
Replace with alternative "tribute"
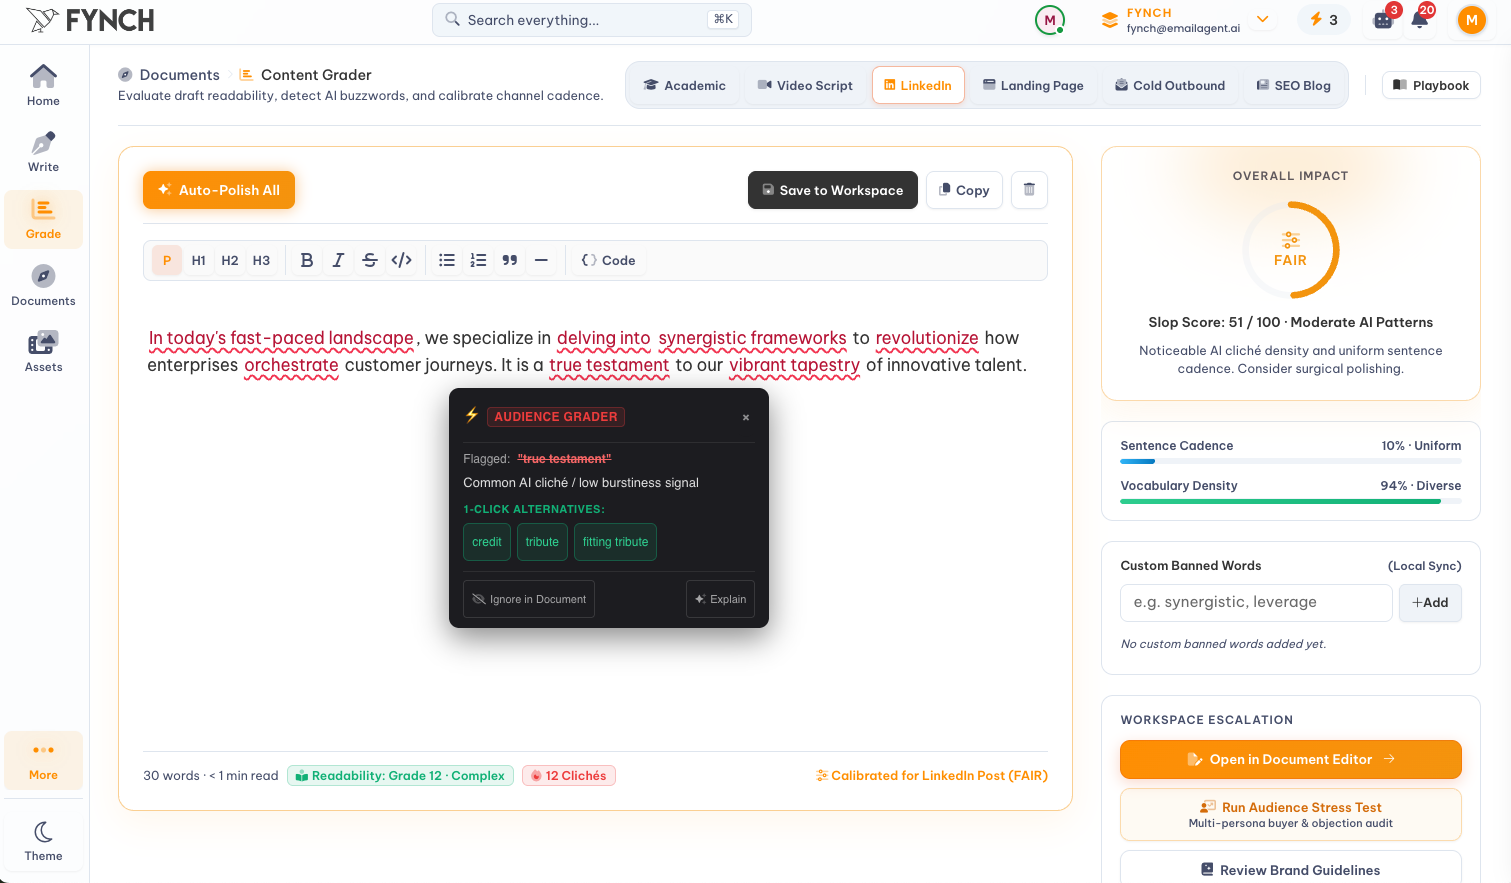pyautogui.click(x=542, y=542)
